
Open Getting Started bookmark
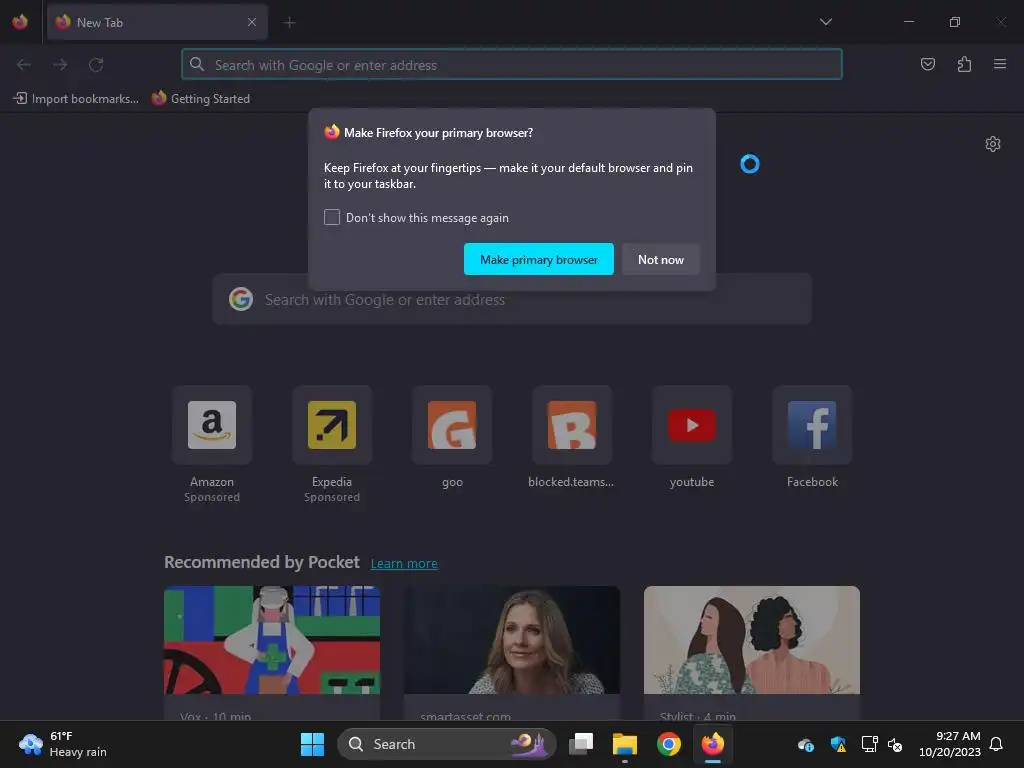[201, 99]
